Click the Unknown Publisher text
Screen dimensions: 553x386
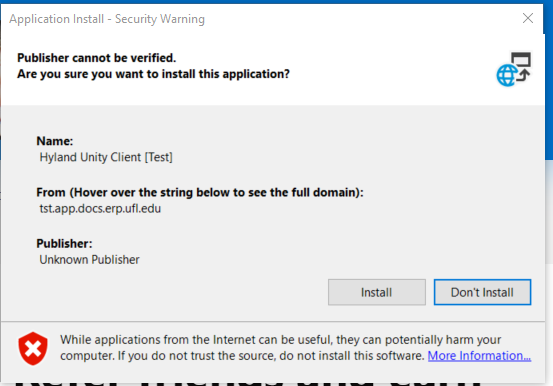(x=89, y=260)
